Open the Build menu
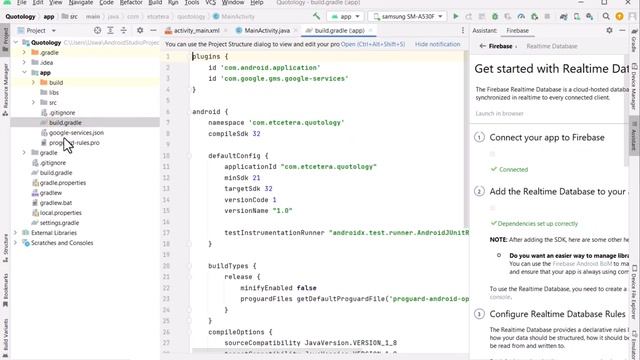 point(155,2)
